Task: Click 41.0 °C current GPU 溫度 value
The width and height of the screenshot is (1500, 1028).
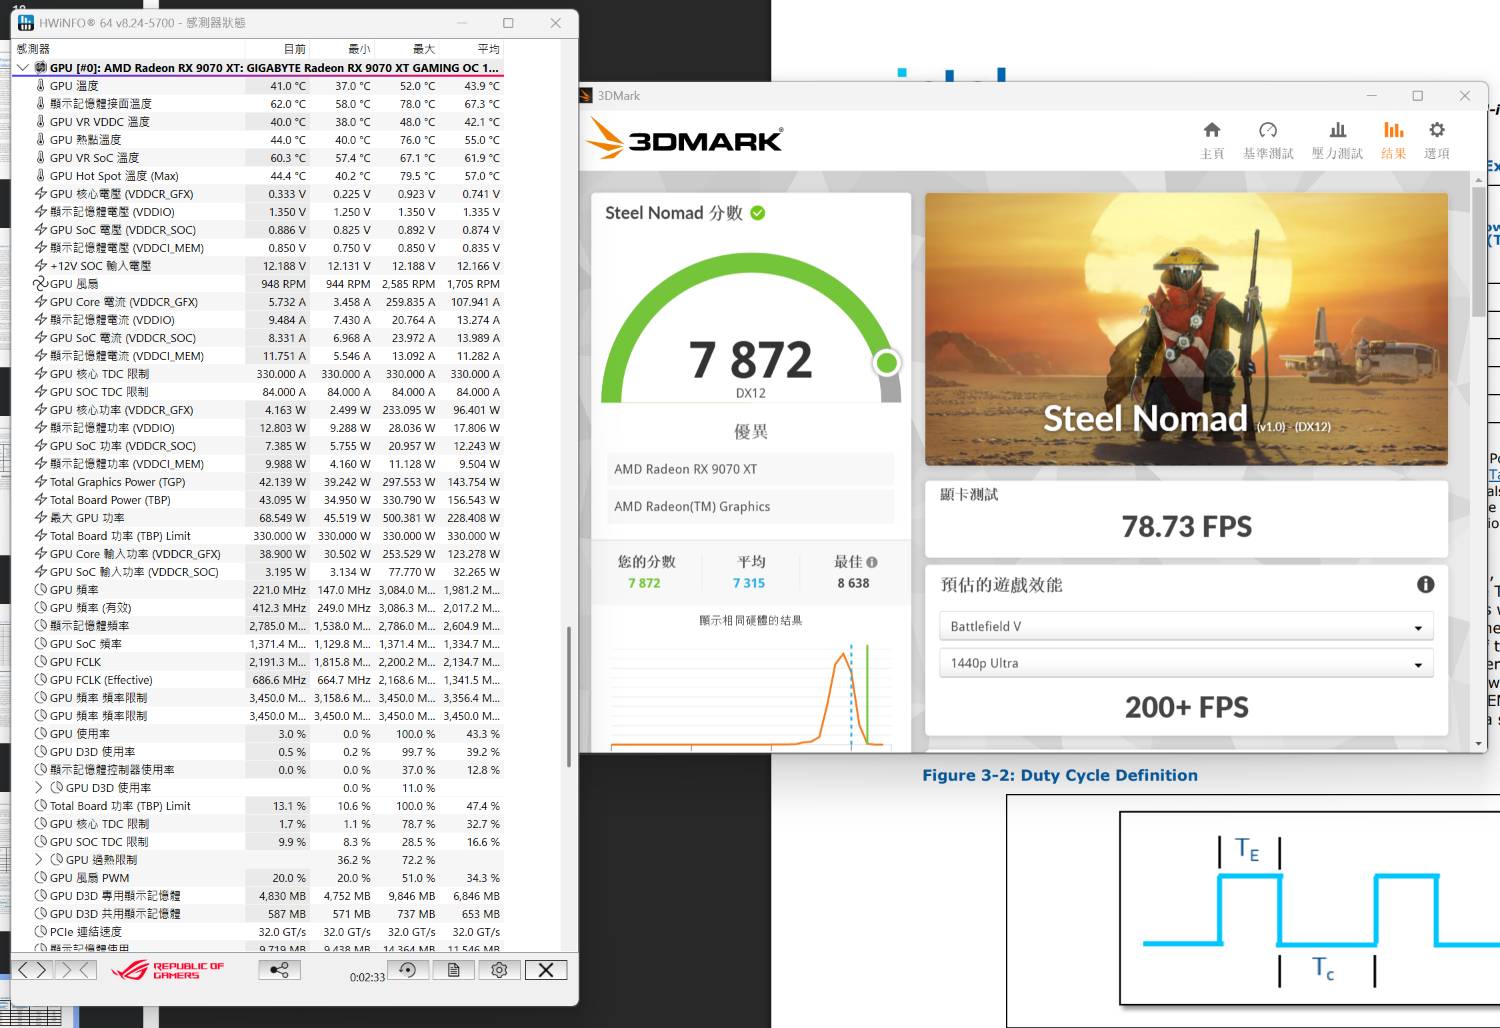Action: pos(288,86)
